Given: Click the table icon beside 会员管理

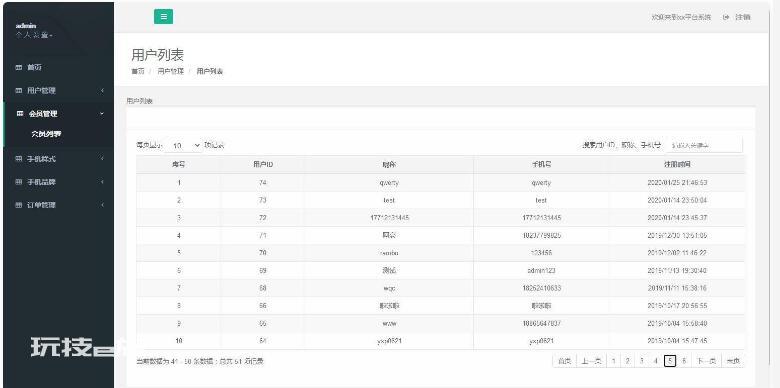Looking at the screenshot, I should pos(20,113).
